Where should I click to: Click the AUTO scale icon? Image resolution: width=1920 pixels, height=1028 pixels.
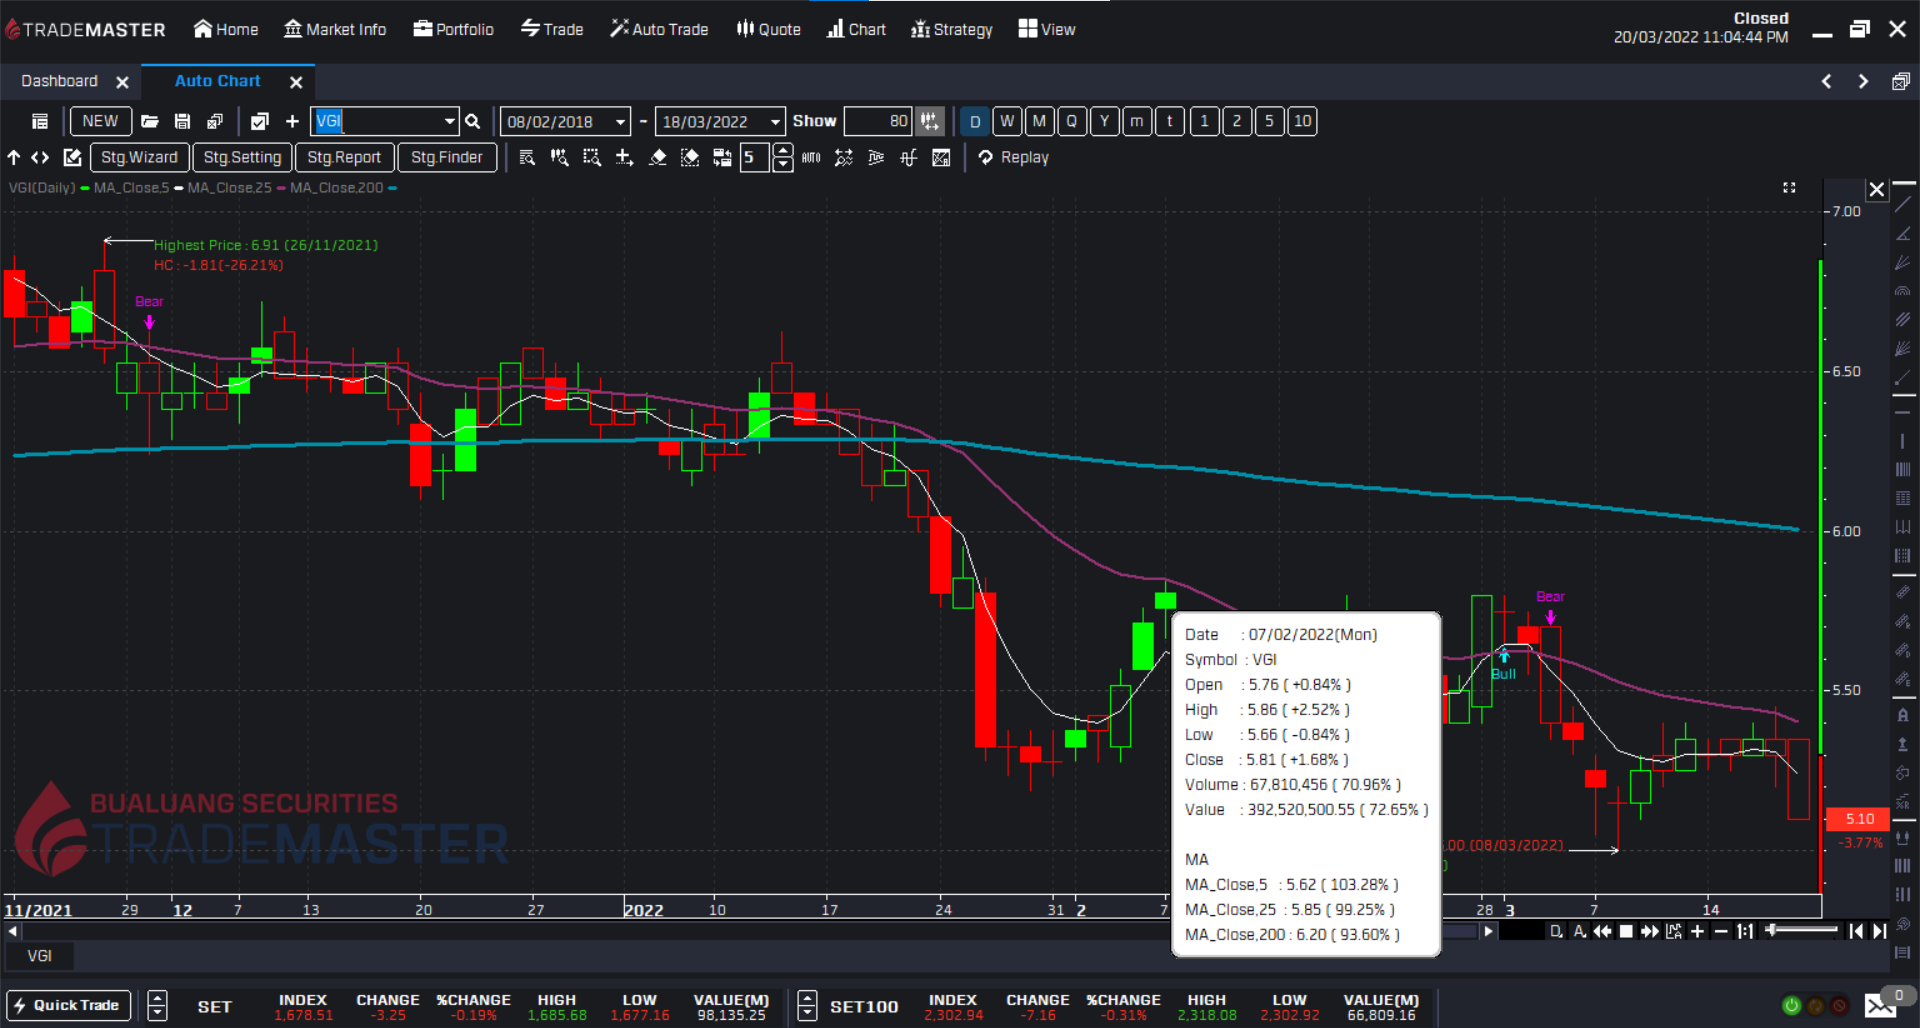(x=811, y=157)
